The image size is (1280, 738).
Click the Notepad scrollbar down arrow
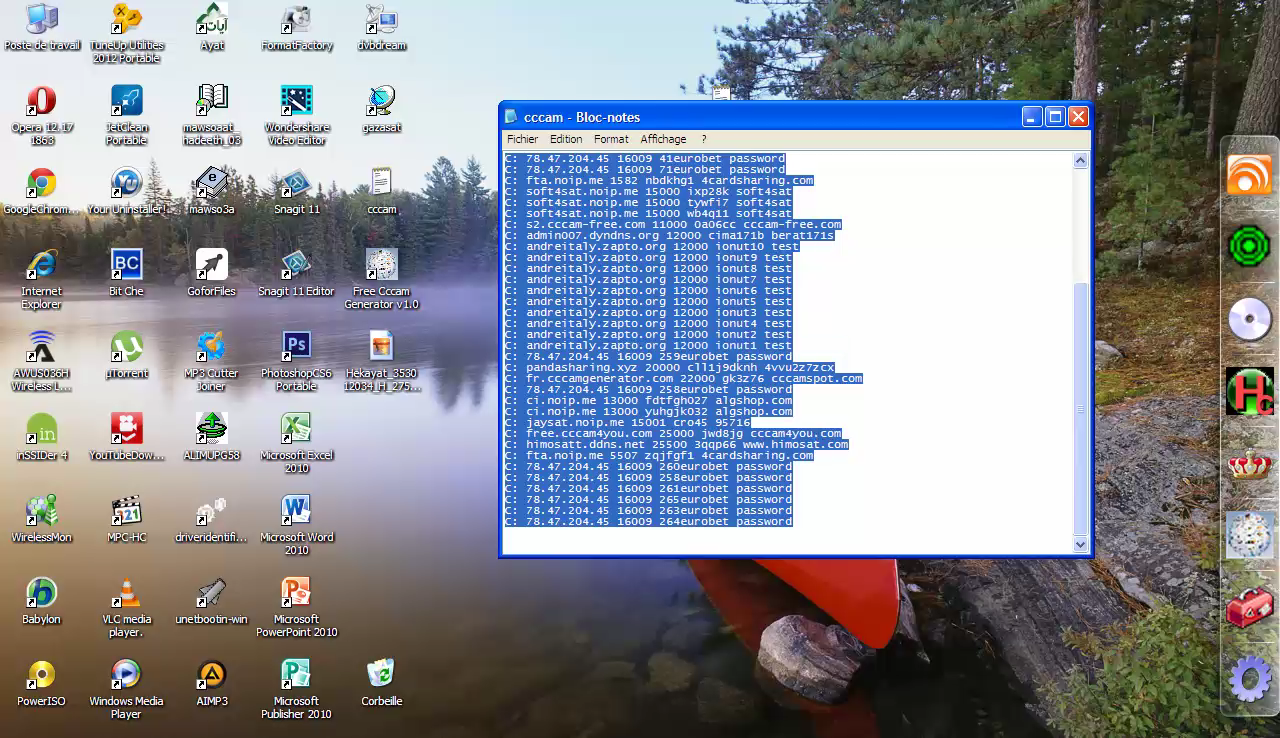[1080, 544]
